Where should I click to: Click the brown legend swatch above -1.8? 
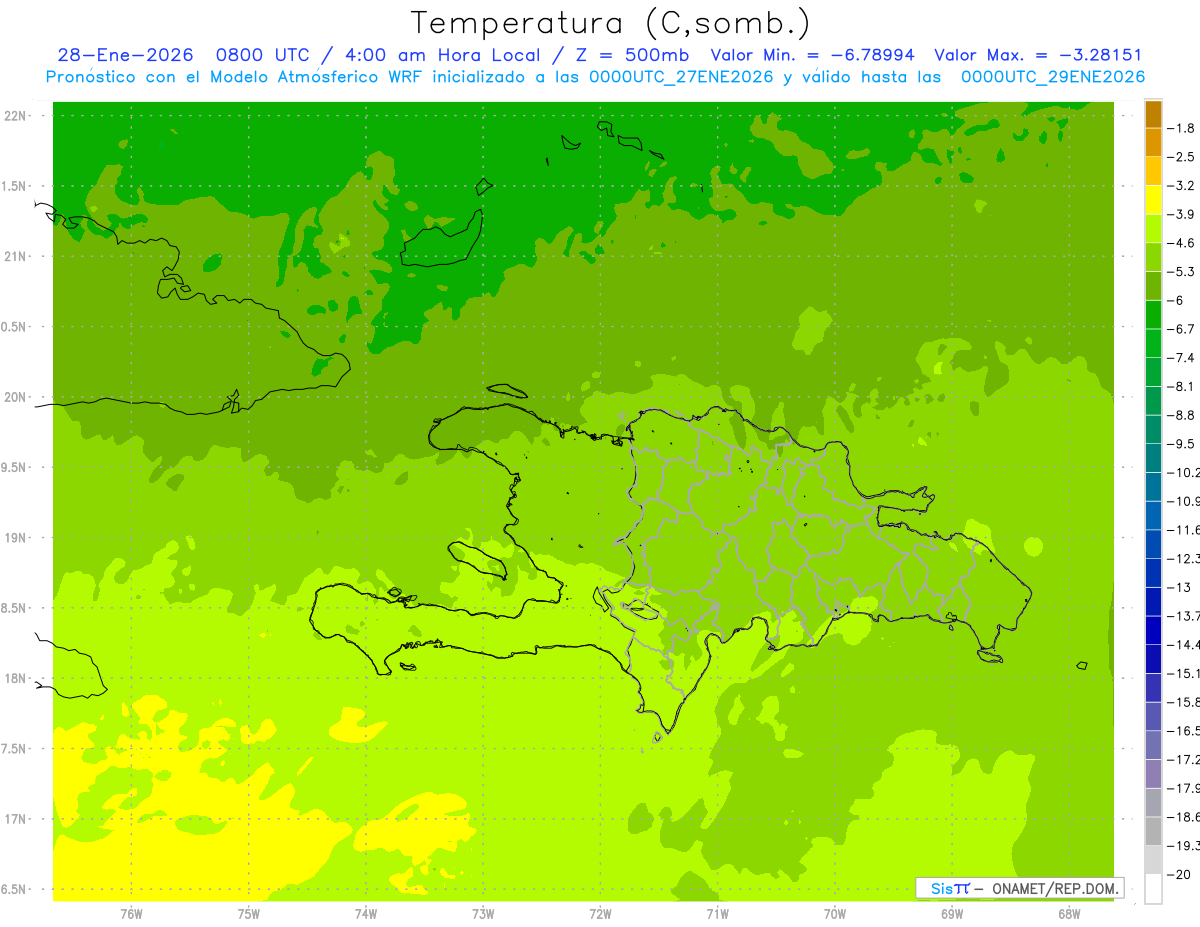click(1153, 114)
